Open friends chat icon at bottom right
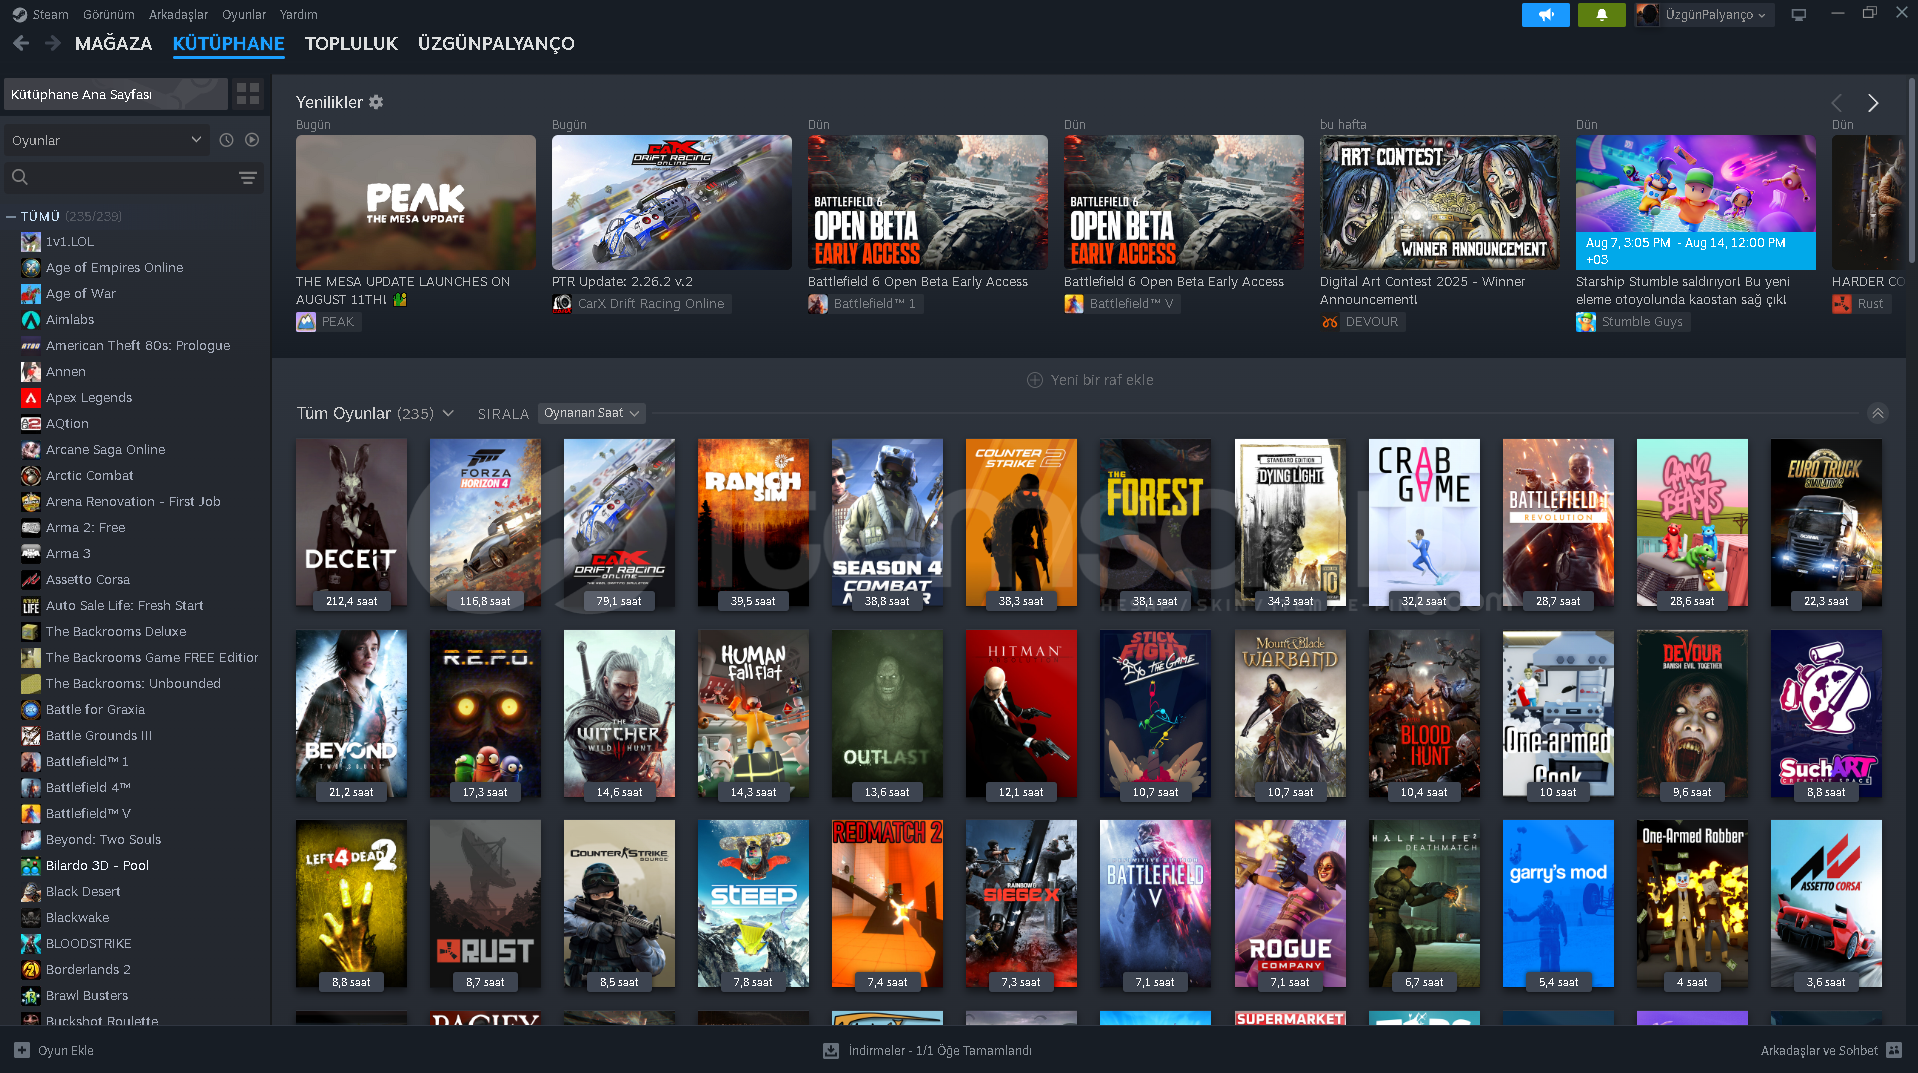This screenshot has height=1073, width=1918. [x=1894, y=1050]
